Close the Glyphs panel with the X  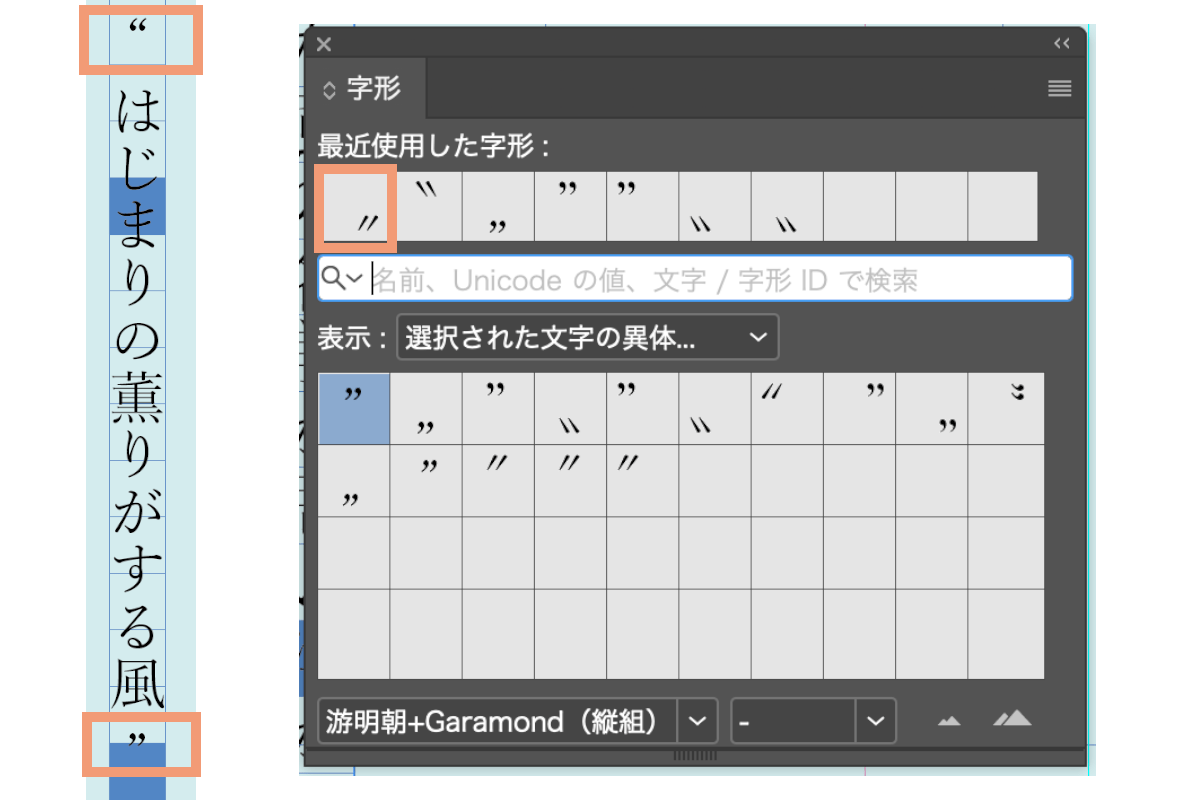click(x=323, y=44)
